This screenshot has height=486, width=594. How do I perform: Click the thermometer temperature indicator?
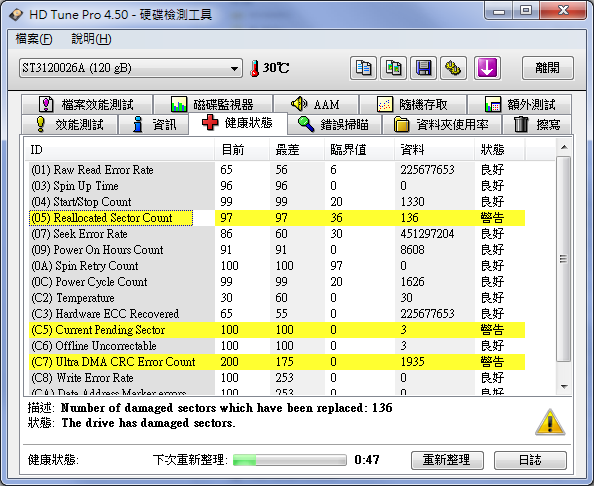coord(255,68)
